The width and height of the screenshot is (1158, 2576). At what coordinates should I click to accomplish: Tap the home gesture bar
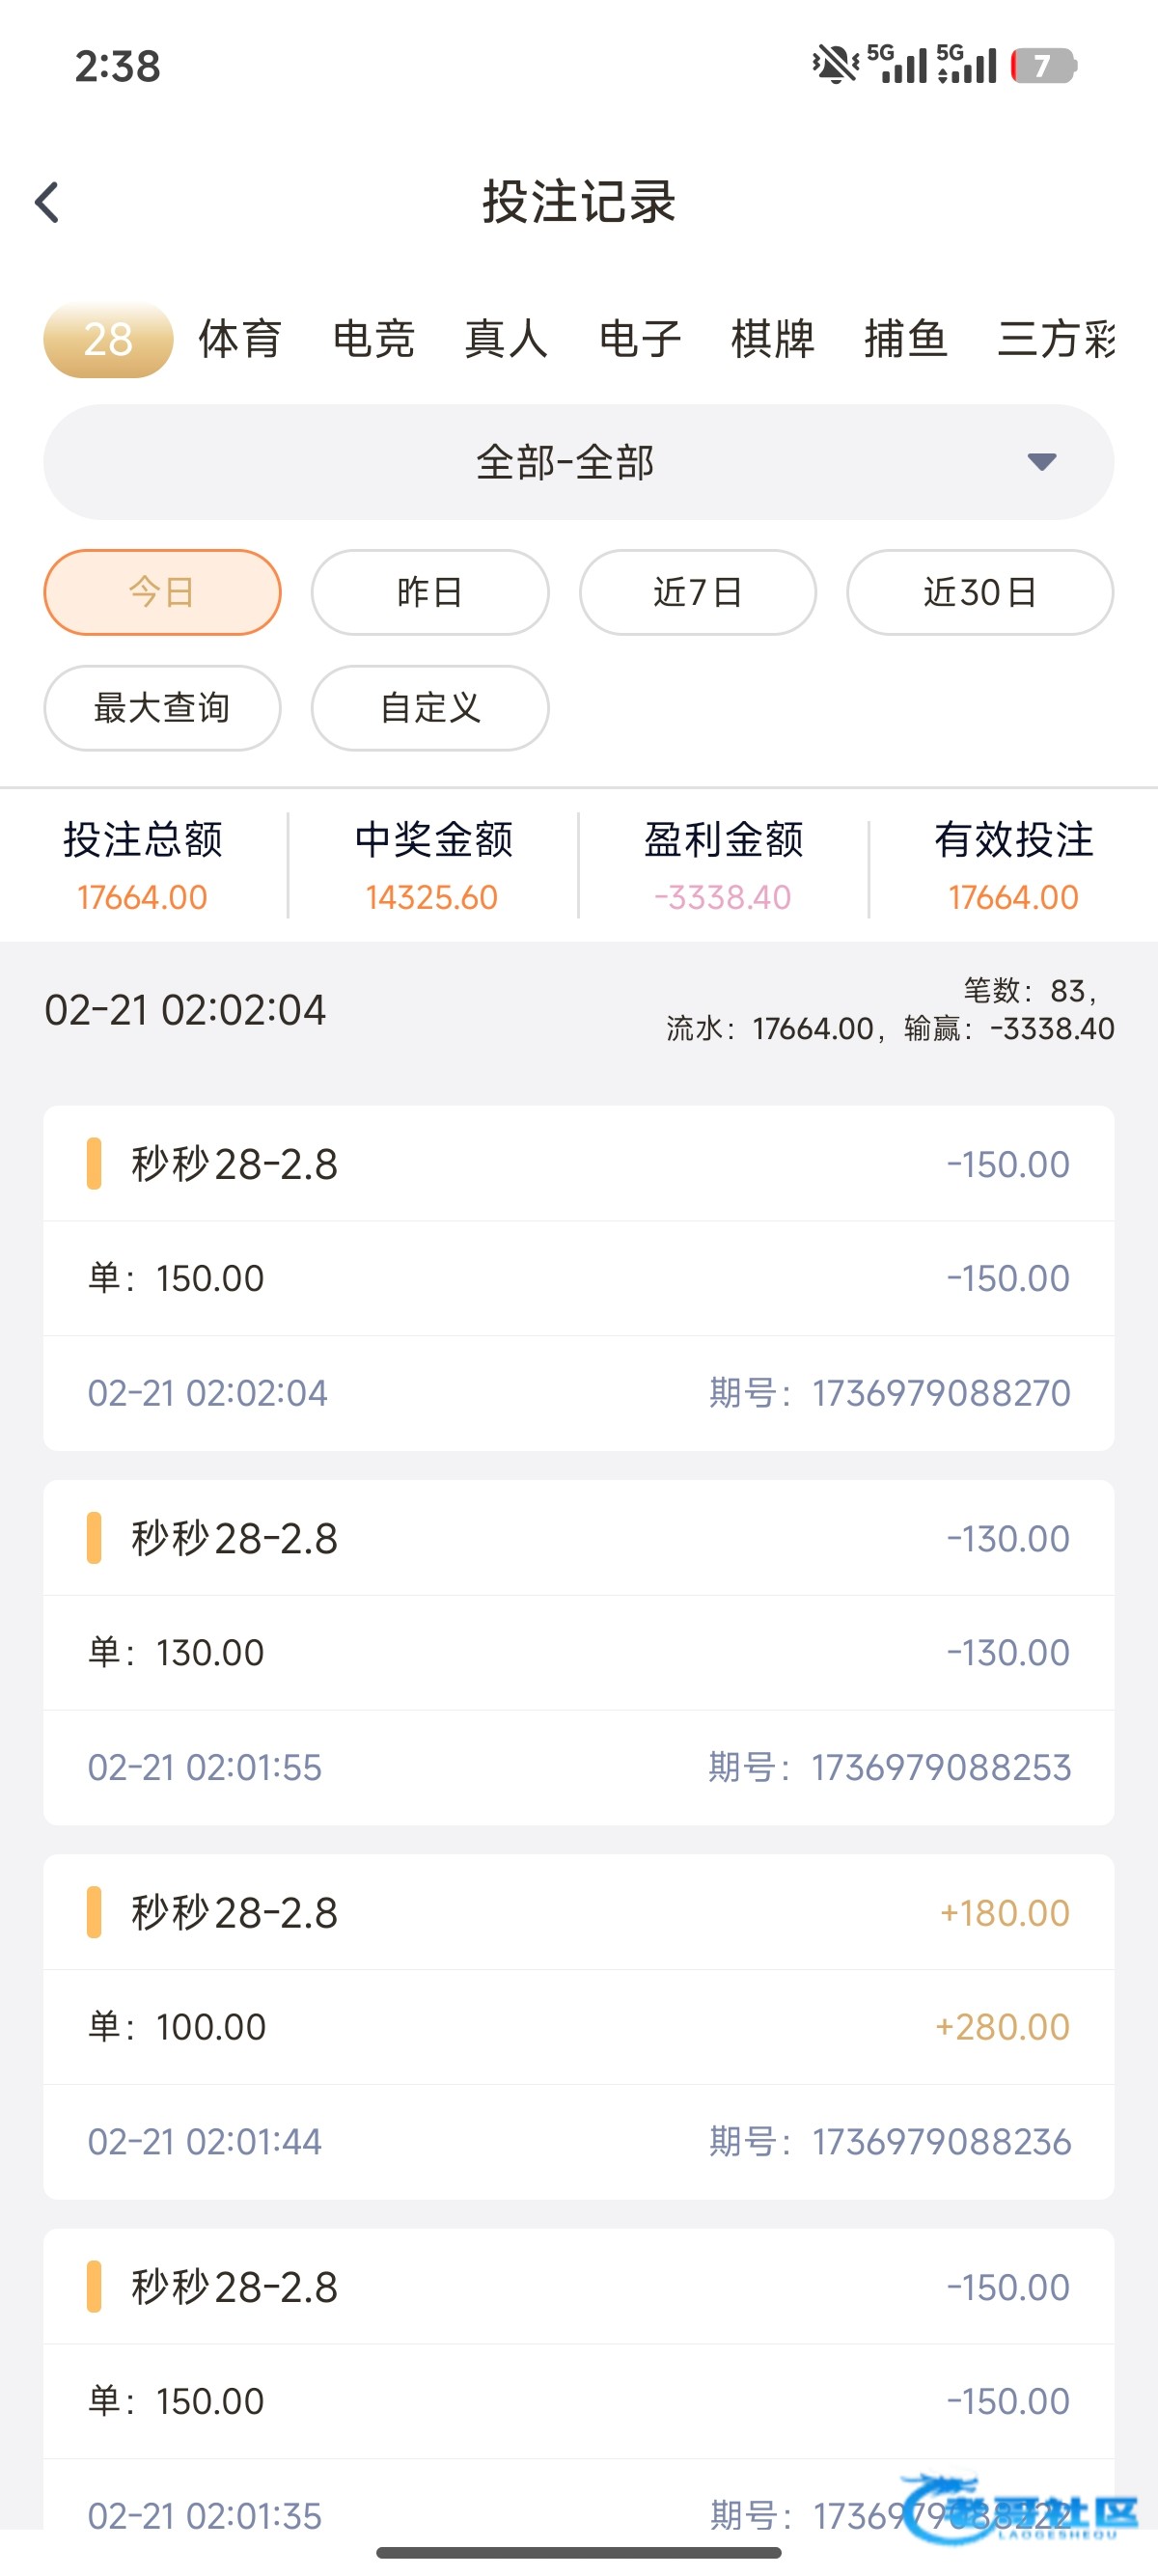[578, 2553]
